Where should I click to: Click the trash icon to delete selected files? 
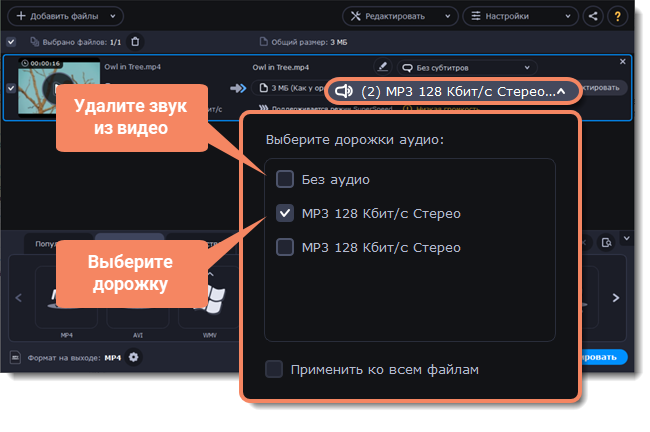(136, 41)
